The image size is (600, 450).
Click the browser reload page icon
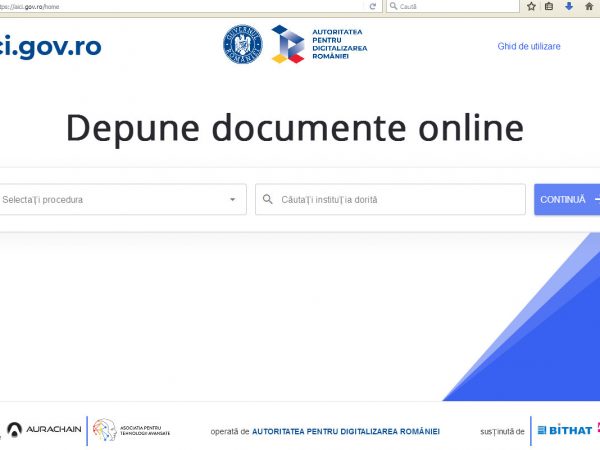point(373,6)
